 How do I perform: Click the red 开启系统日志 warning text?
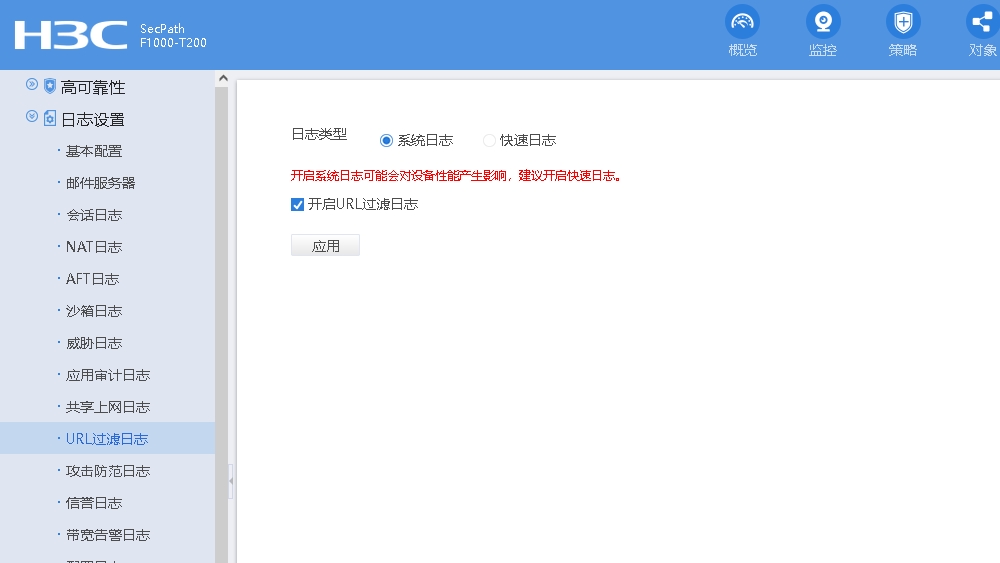[x=456, y=175]
